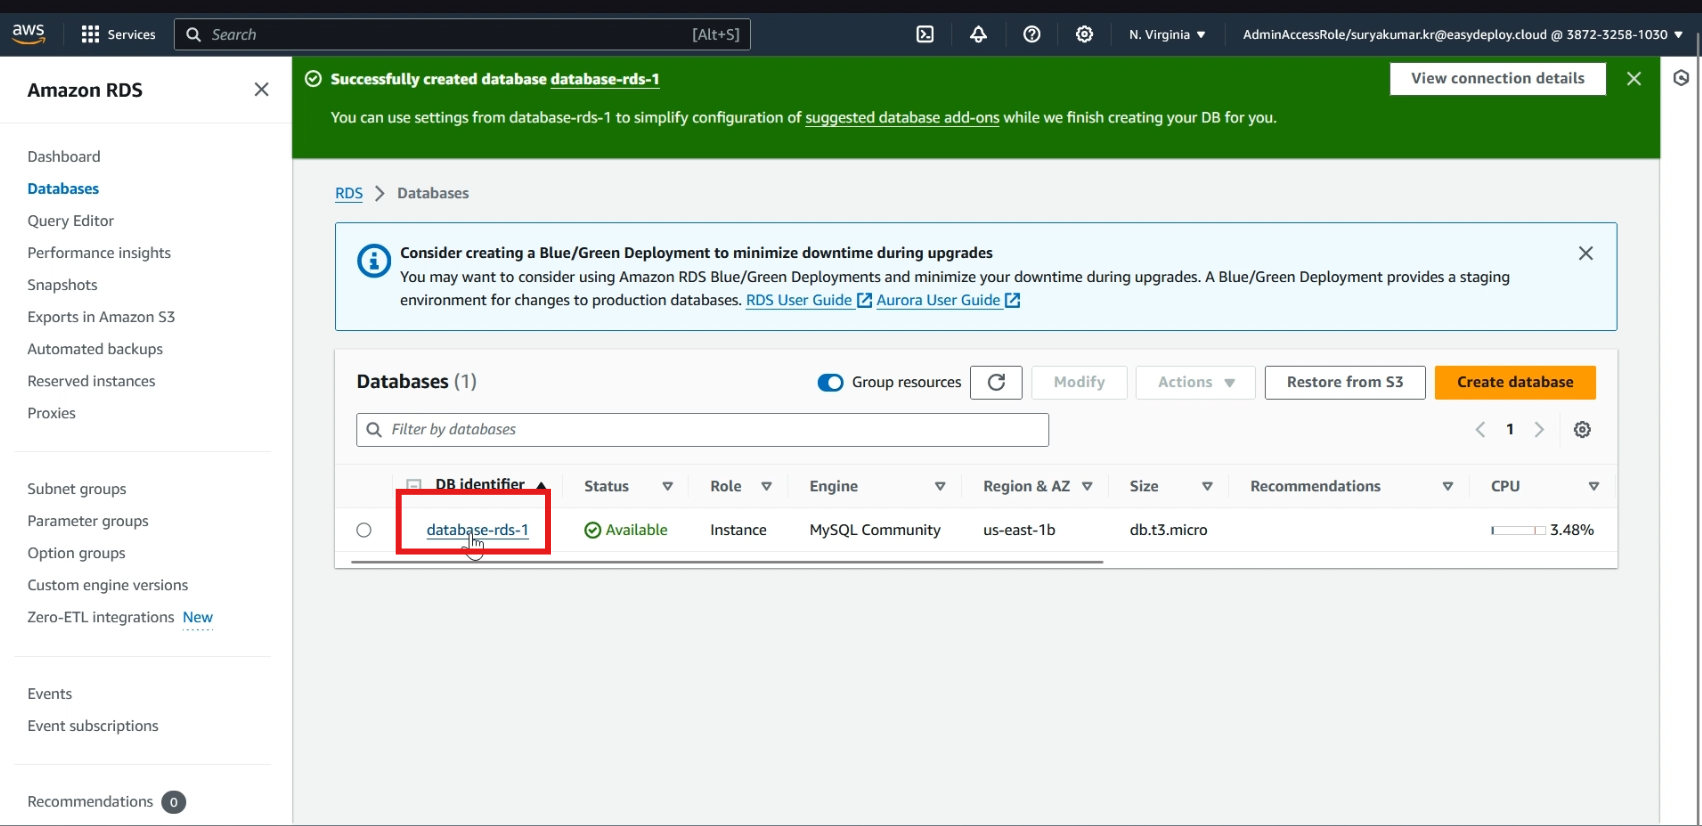Open the AWS home logo
1702x826 pixels.
(x=28, y=33)
